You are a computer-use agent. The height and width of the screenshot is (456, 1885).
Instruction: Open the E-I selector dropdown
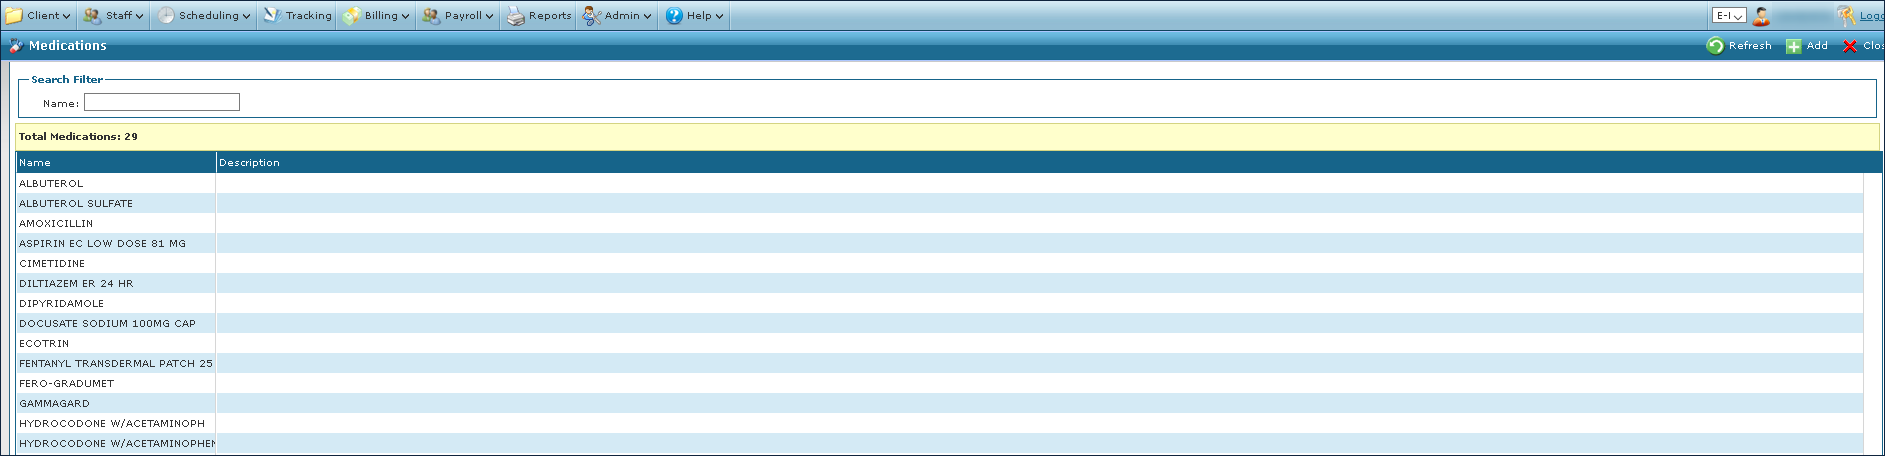[x=1729, y=16]
